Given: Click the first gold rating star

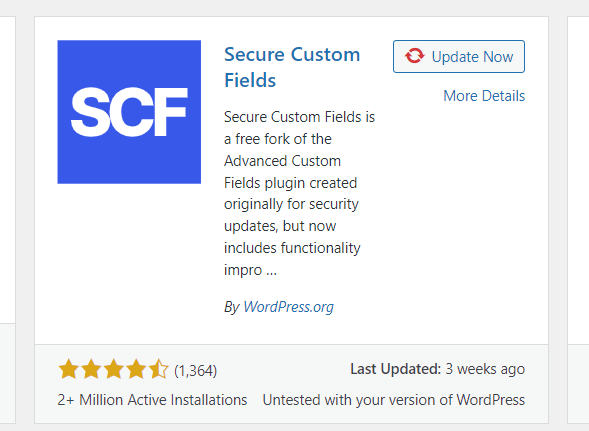Looking at the screenshot, I should [x=68, y=369].
